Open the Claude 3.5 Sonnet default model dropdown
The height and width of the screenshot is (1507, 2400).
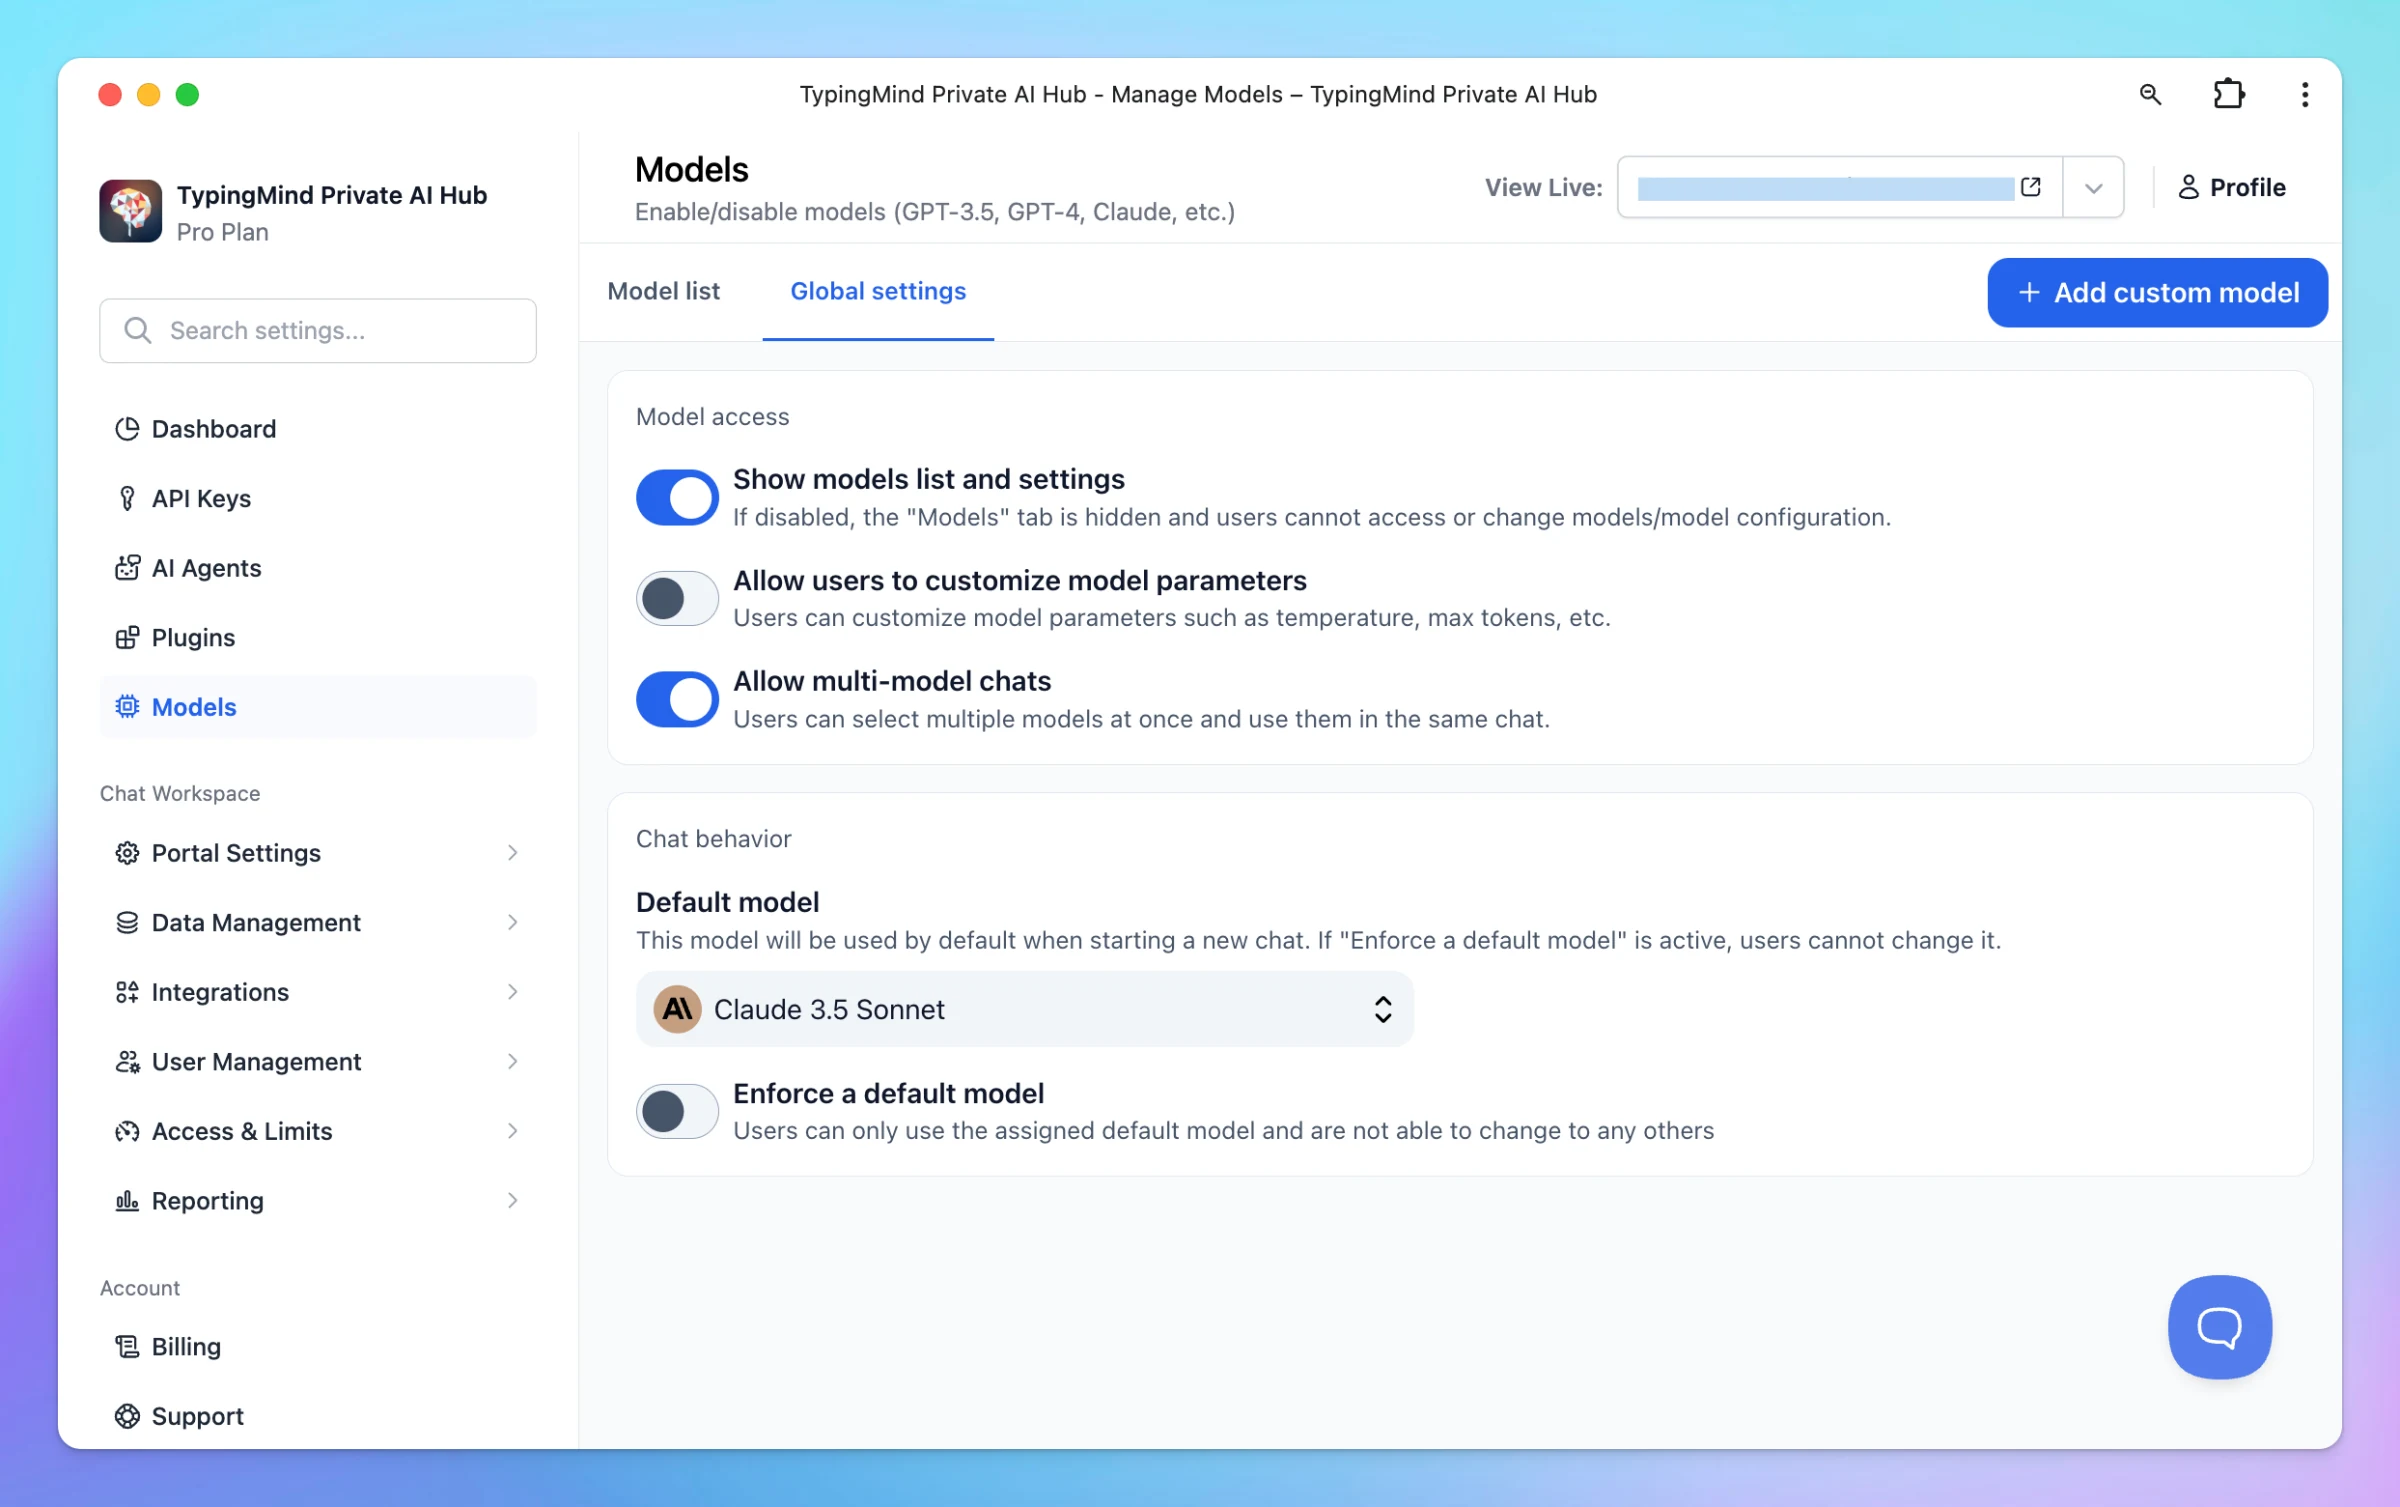pyautogui.click(x=1024, y=1009)
